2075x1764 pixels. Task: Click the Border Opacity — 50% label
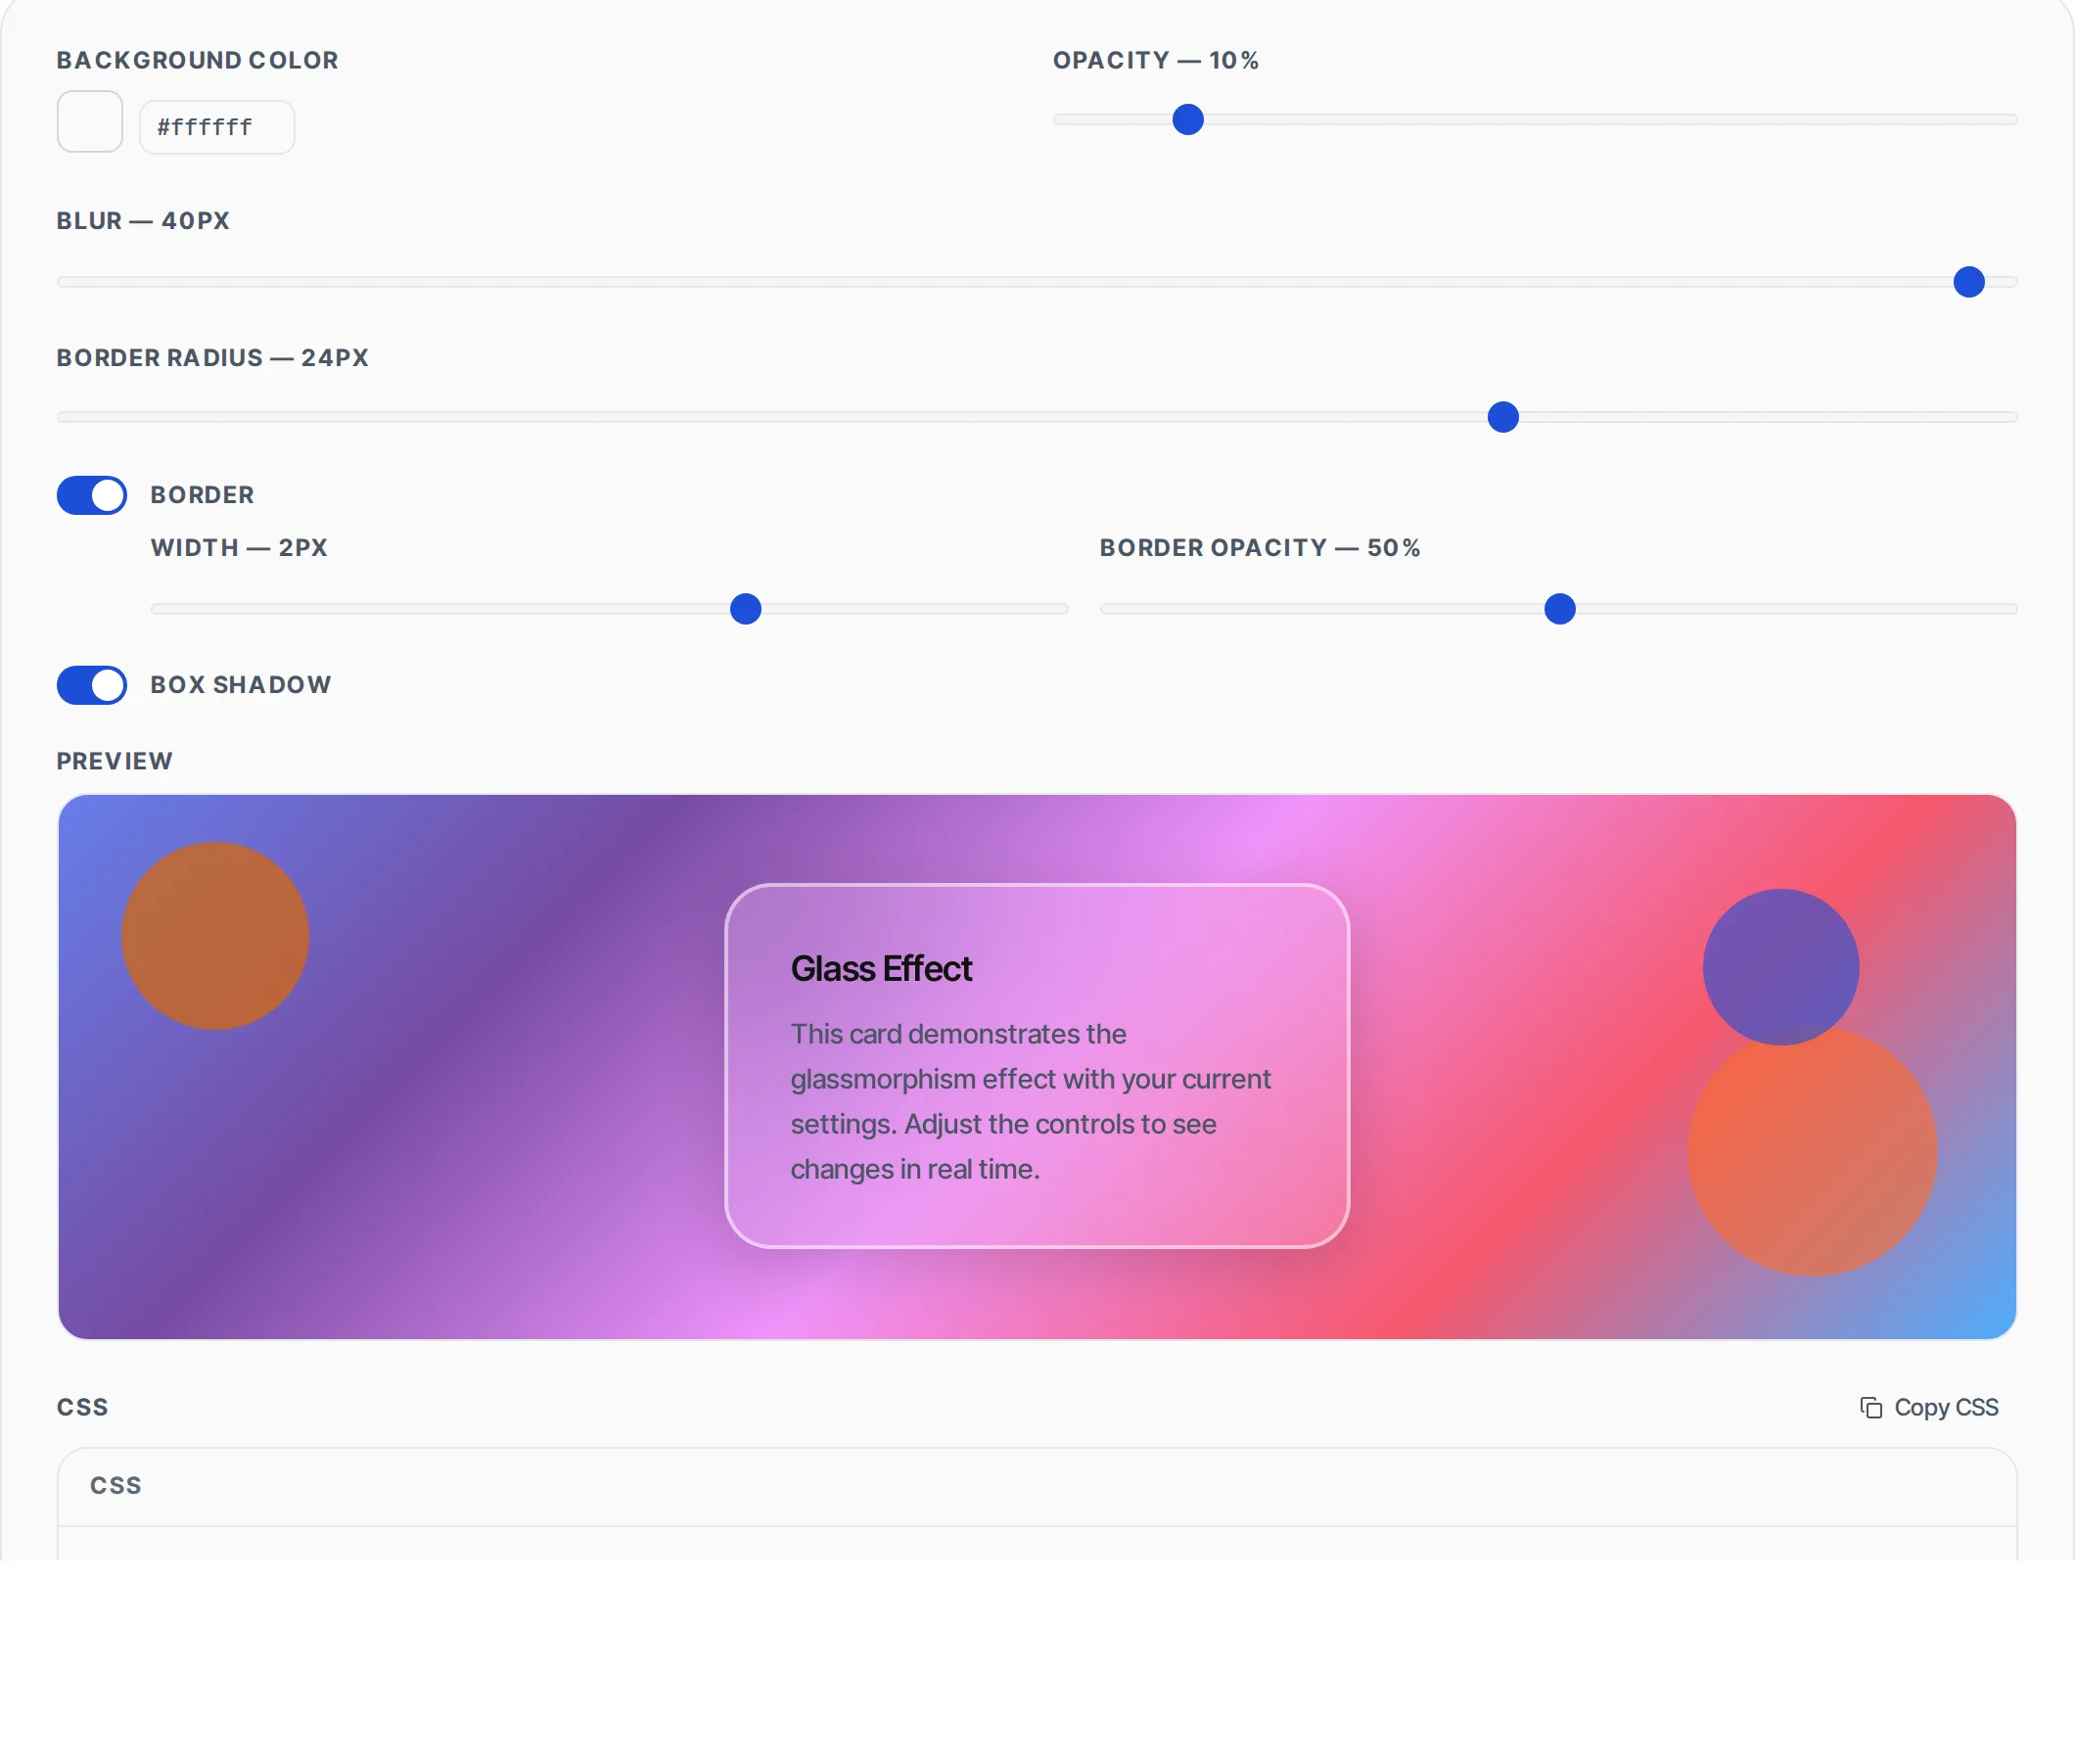point(1260,548)
